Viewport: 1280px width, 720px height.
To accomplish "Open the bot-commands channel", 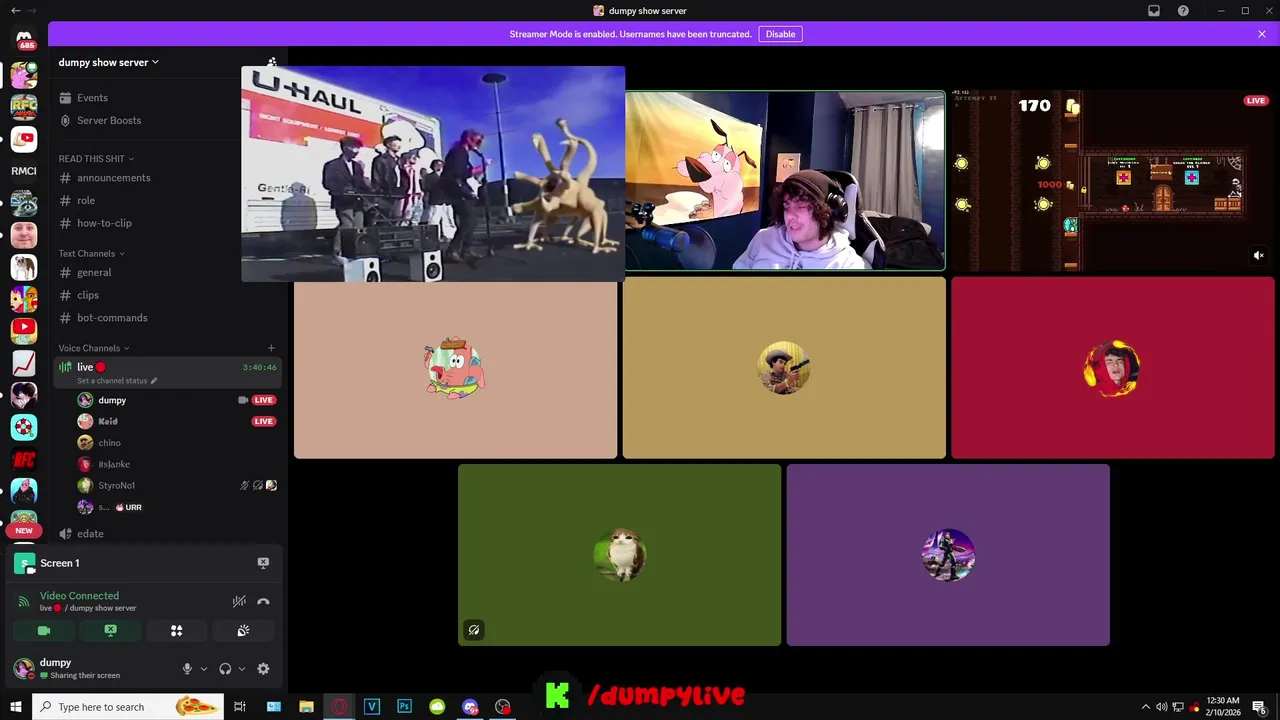I will pos(112,318).
